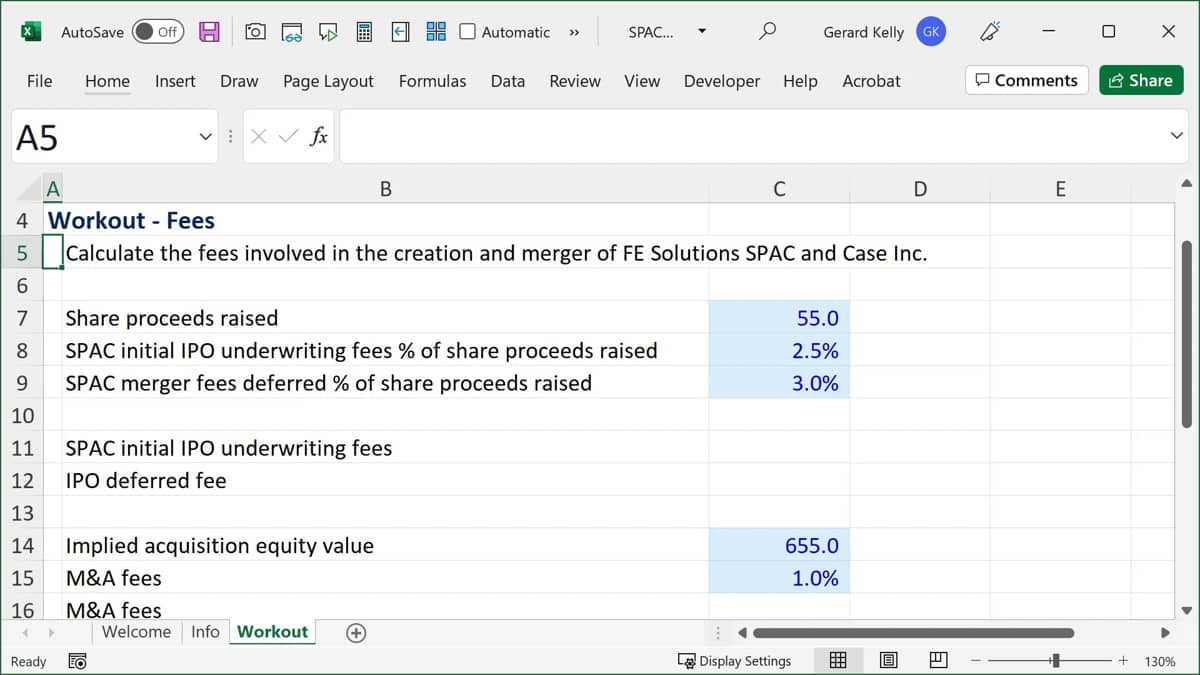Open the Help ribbon tab
1200x675 pixels.
800,81
